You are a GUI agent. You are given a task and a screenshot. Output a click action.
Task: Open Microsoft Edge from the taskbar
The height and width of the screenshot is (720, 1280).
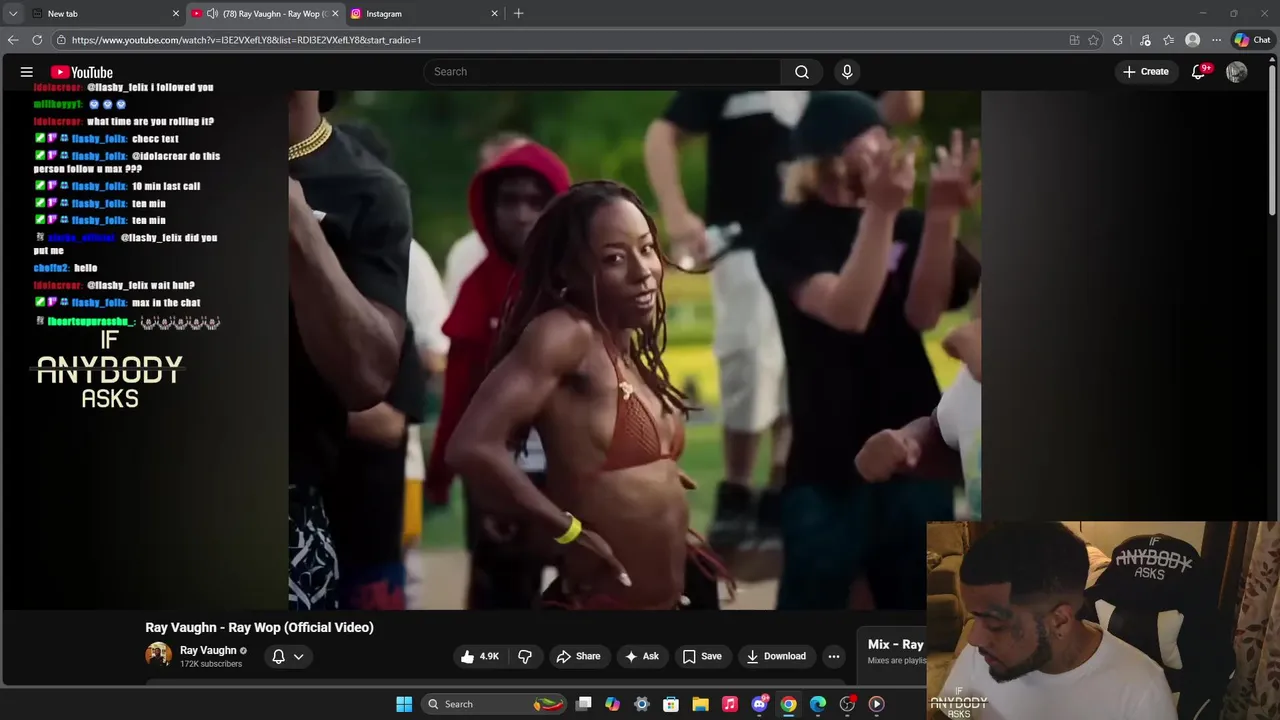pyautogui.click(x=818, y=704)
